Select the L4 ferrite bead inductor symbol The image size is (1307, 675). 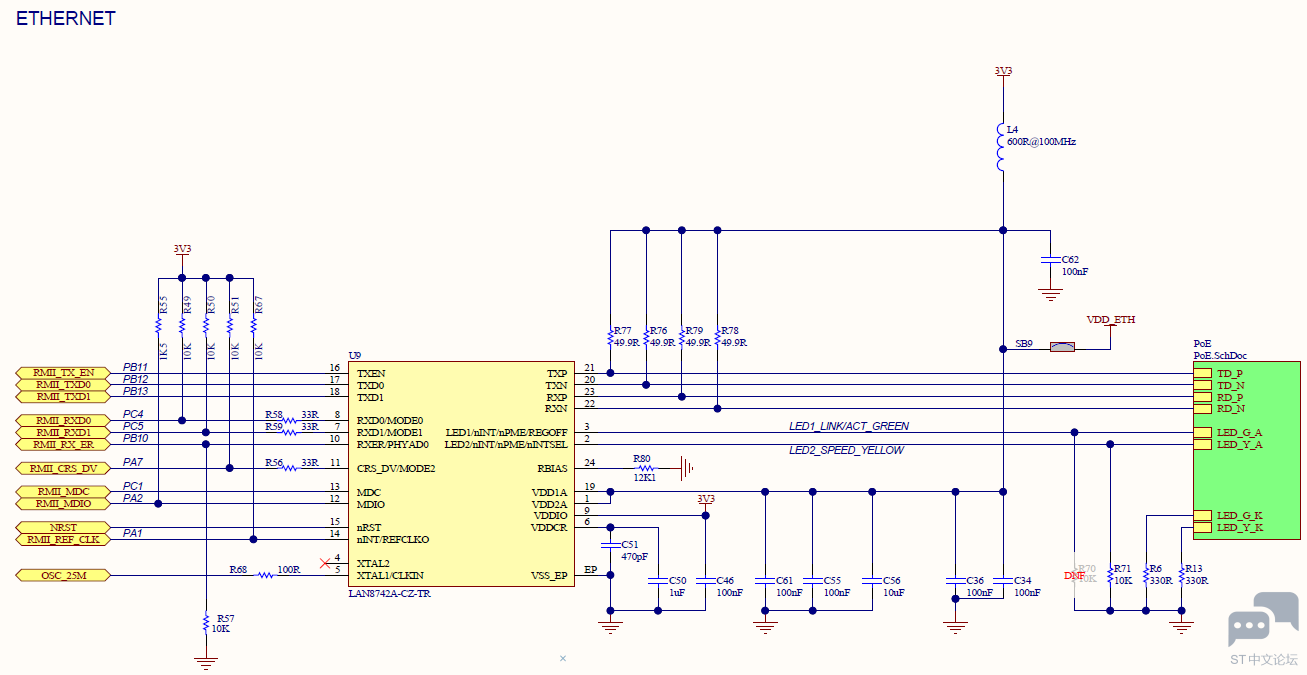tap(1000, 149)
